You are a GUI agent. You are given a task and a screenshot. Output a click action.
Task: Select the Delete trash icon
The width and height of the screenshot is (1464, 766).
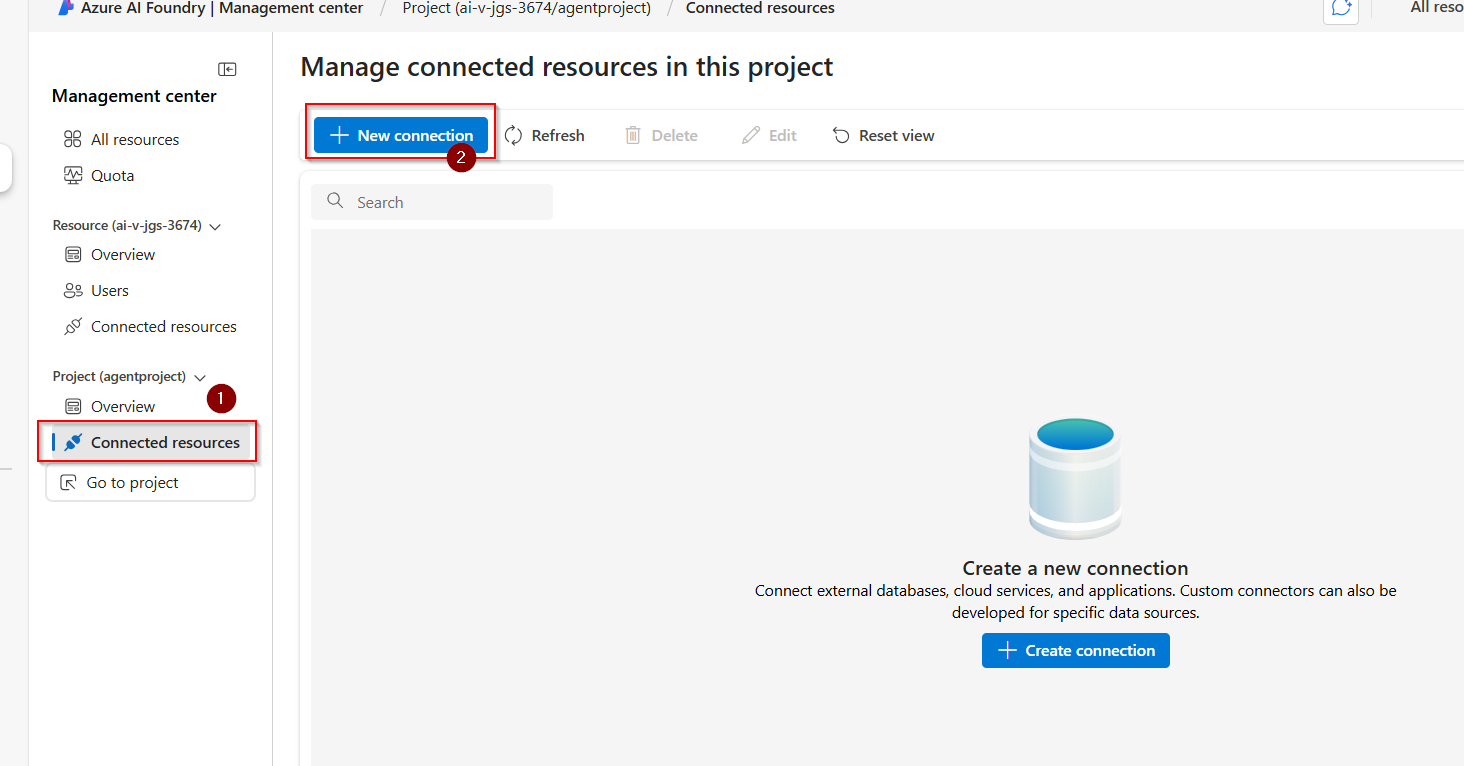click(634, 135)
